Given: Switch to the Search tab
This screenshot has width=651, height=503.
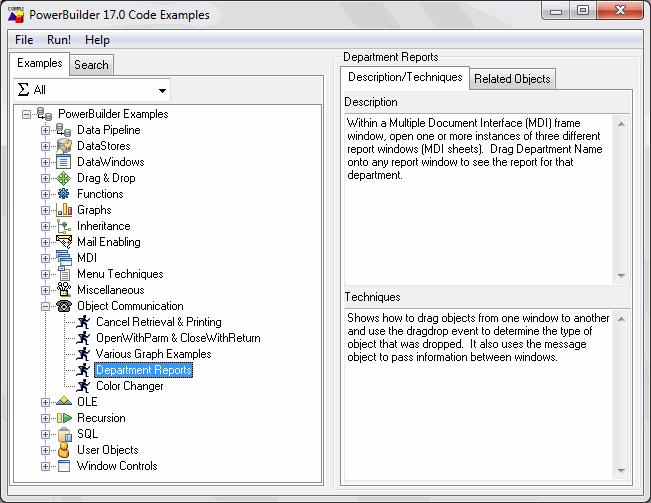Looking at the screenshot, I should click(91, 65).
